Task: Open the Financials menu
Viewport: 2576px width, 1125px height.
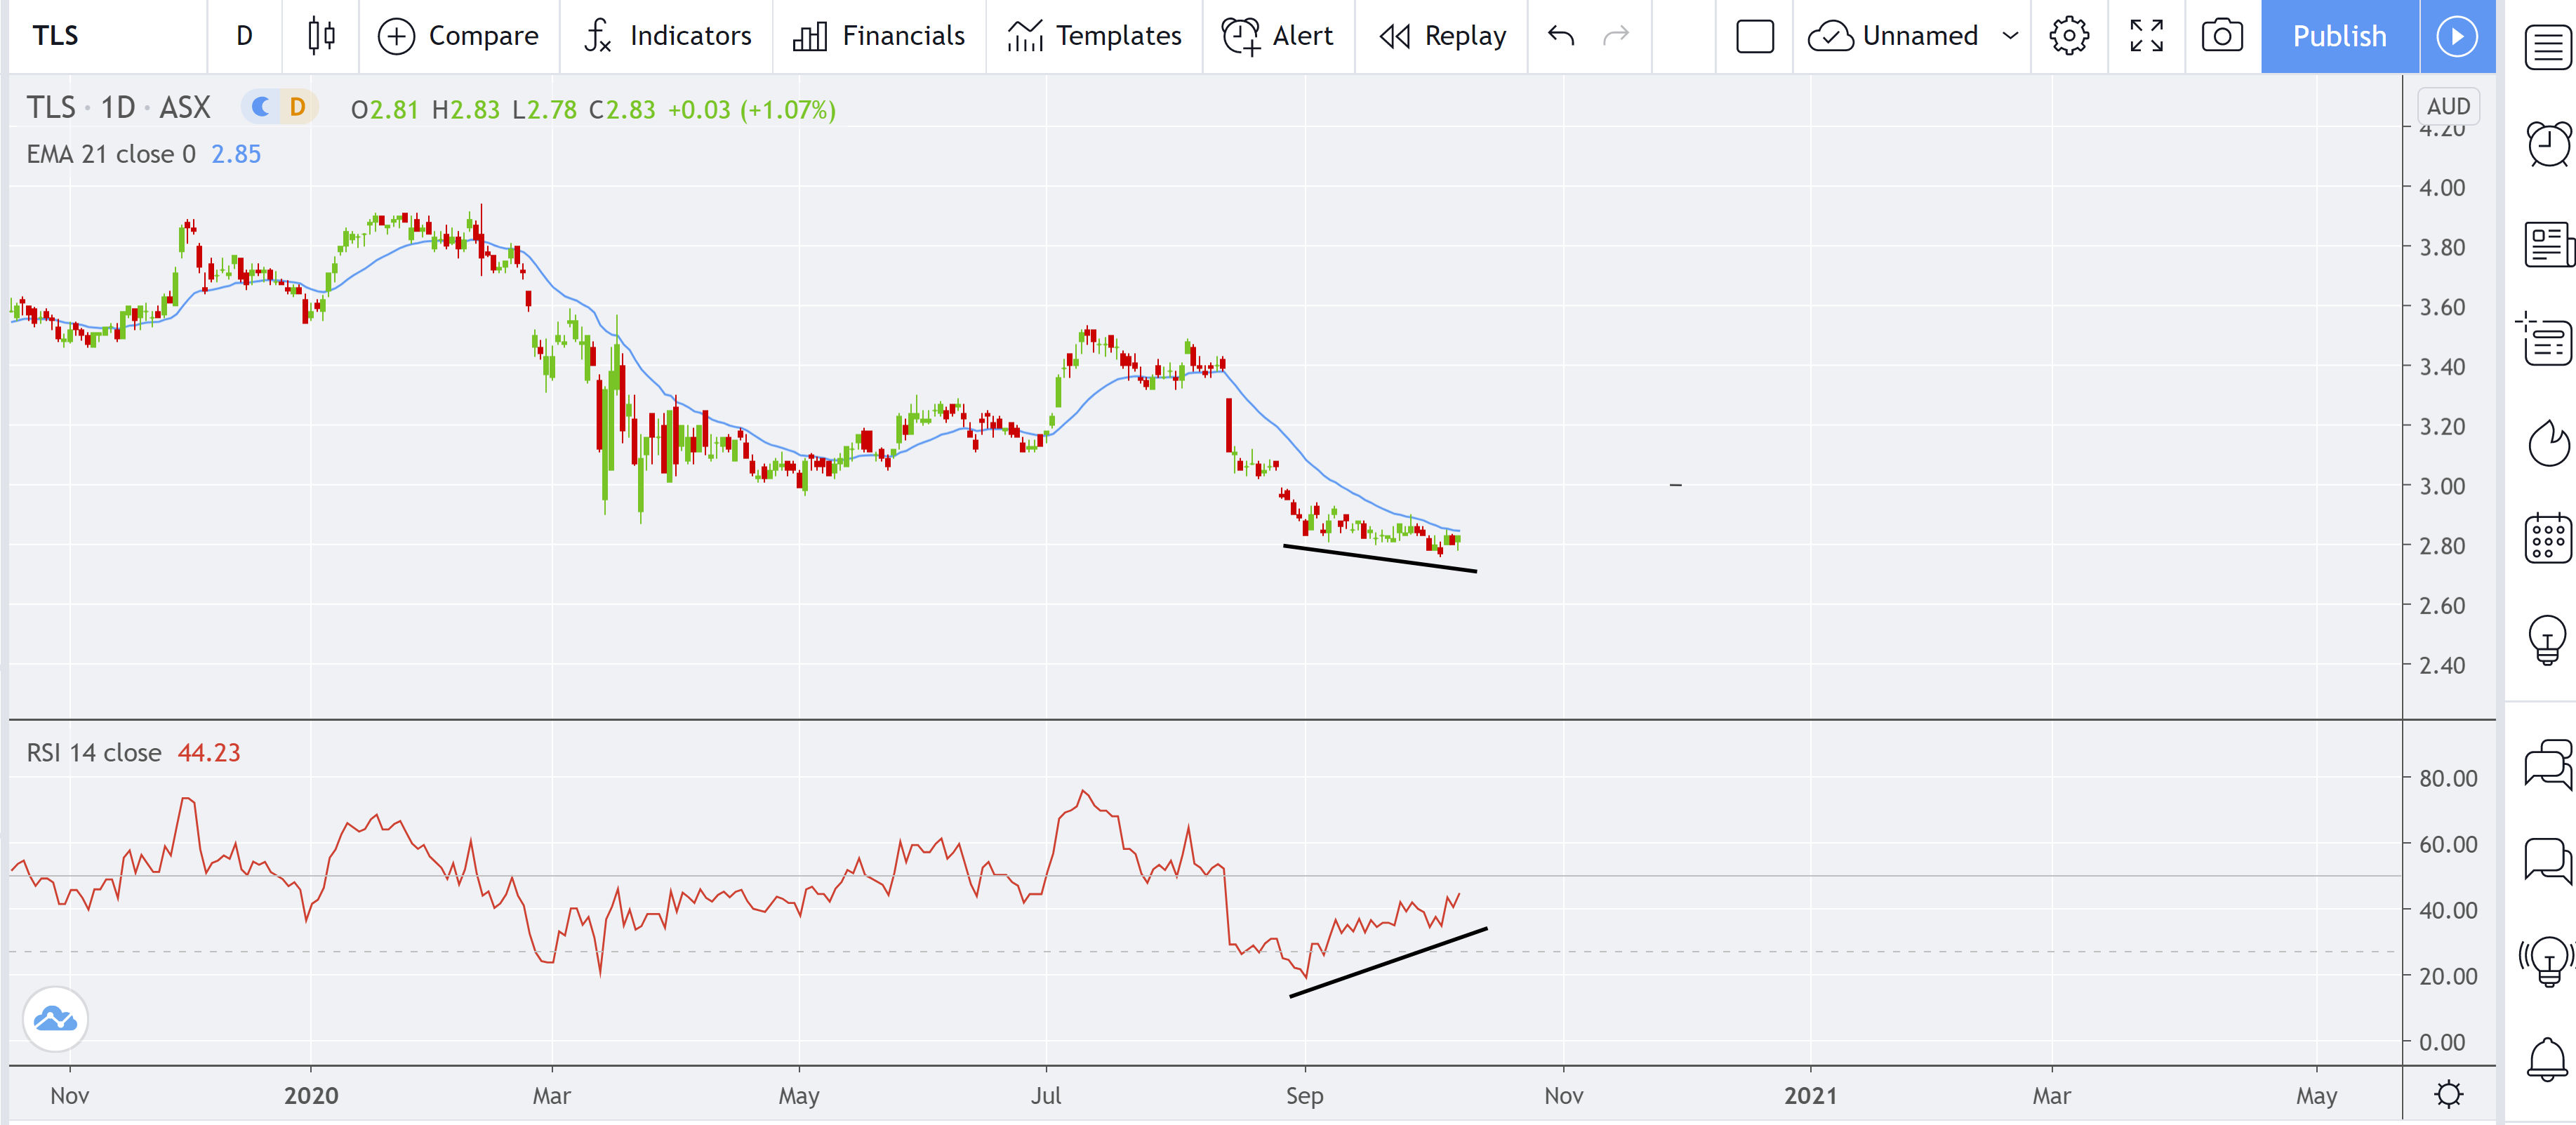Action: pos(879,36)
